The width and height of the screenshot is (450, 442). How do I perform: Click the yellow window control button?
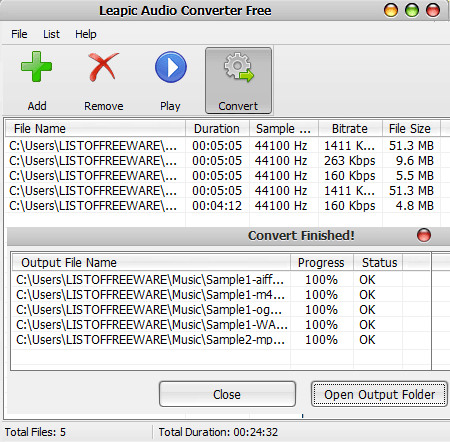point(391,10)
